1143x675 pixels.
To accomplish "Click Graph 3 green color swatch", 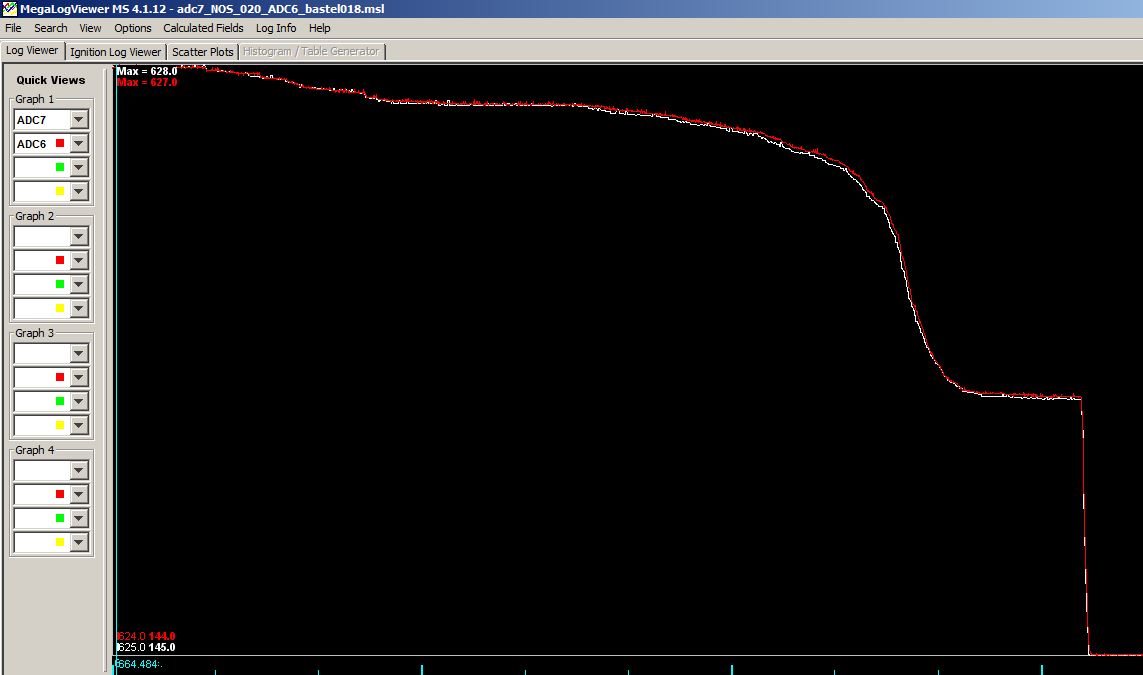I will 60,402.
